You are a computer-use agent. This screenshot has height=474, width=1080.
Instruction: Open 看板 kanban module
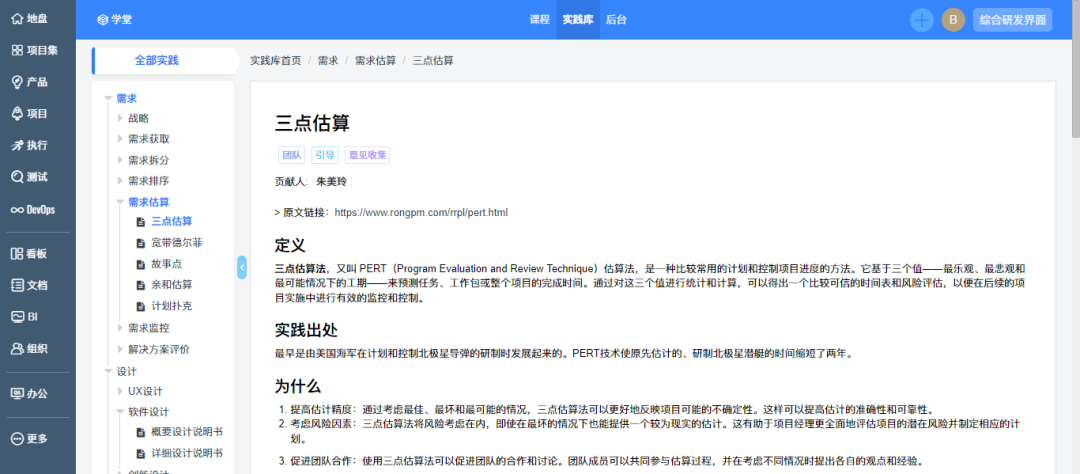click(x=30, y=254)
